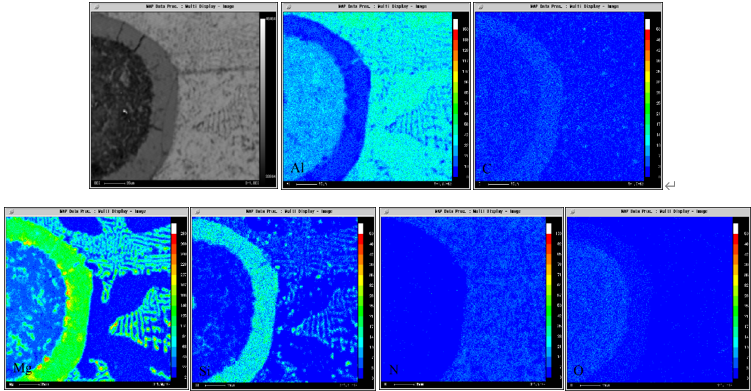
Task: Click the rainbow color scale in Mg window
Action: point(174,301)
